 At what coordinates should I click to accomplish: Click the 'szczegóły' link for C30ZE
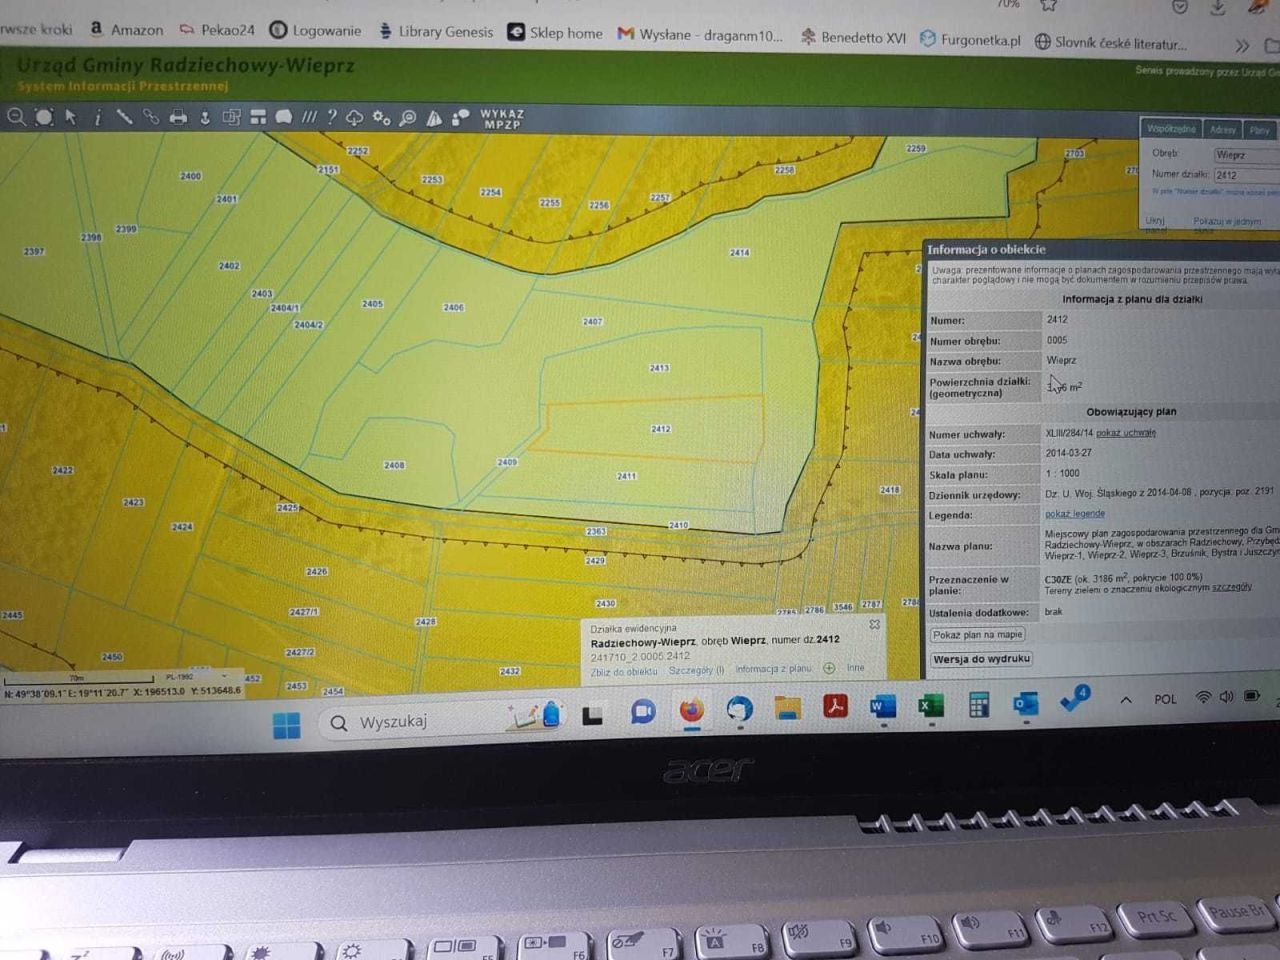(1232, 588)
